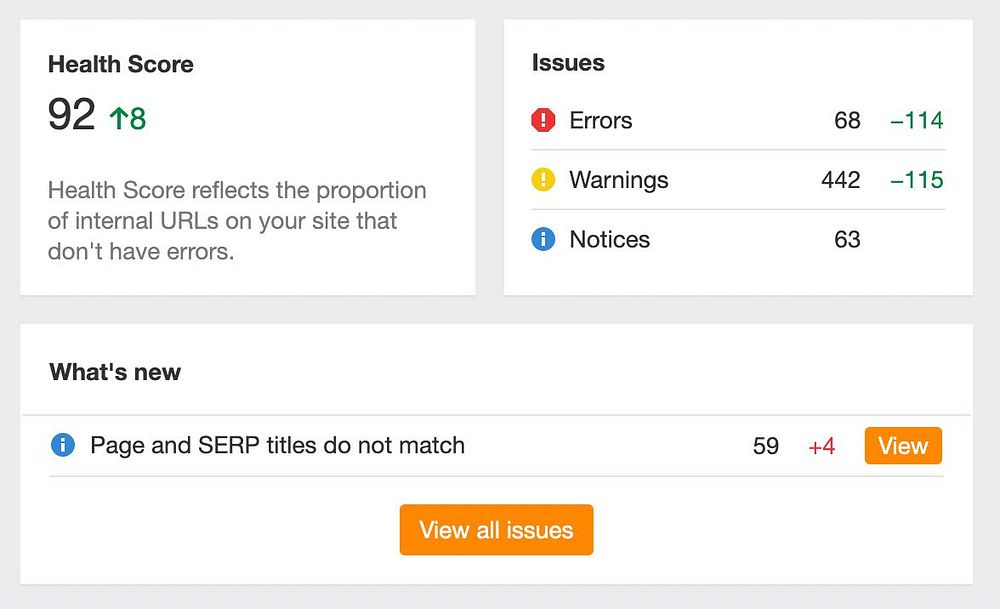Click the Errors change value −114
Viewport: 1000px width, 609px height.
[x=917, y=121]
